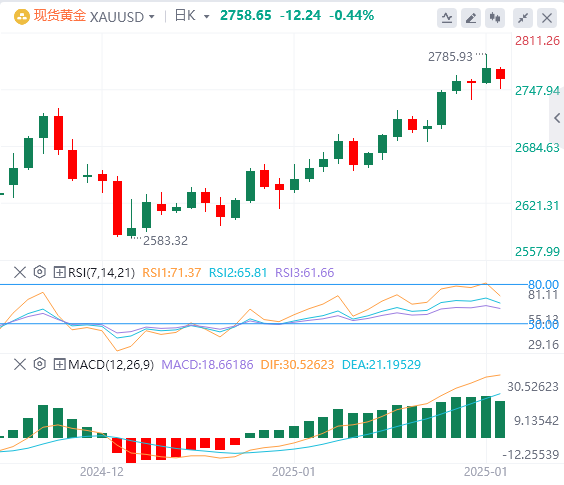Image resolution: width=564 pixels, height=485 pixels.
Task: Remove the RSI indicator panel
Action: (x=20, y=272)
